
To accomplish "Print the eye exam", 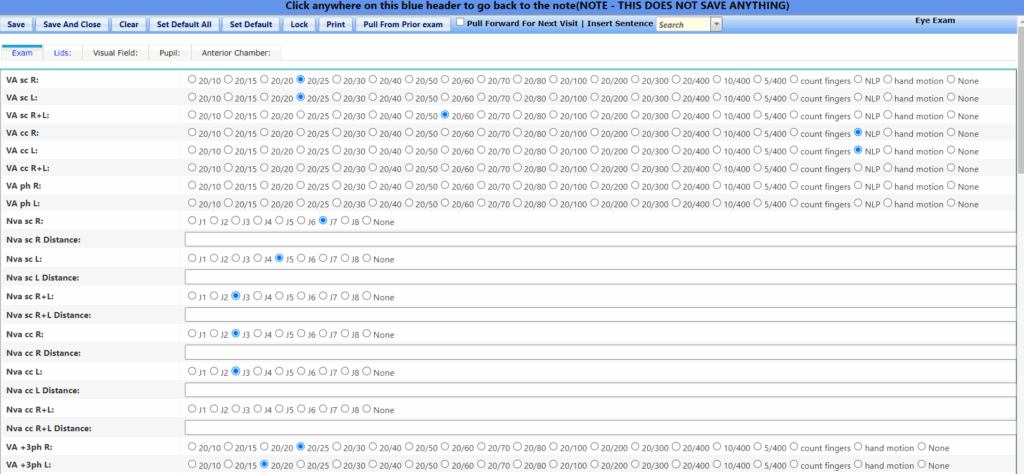I will click(336, 23).
